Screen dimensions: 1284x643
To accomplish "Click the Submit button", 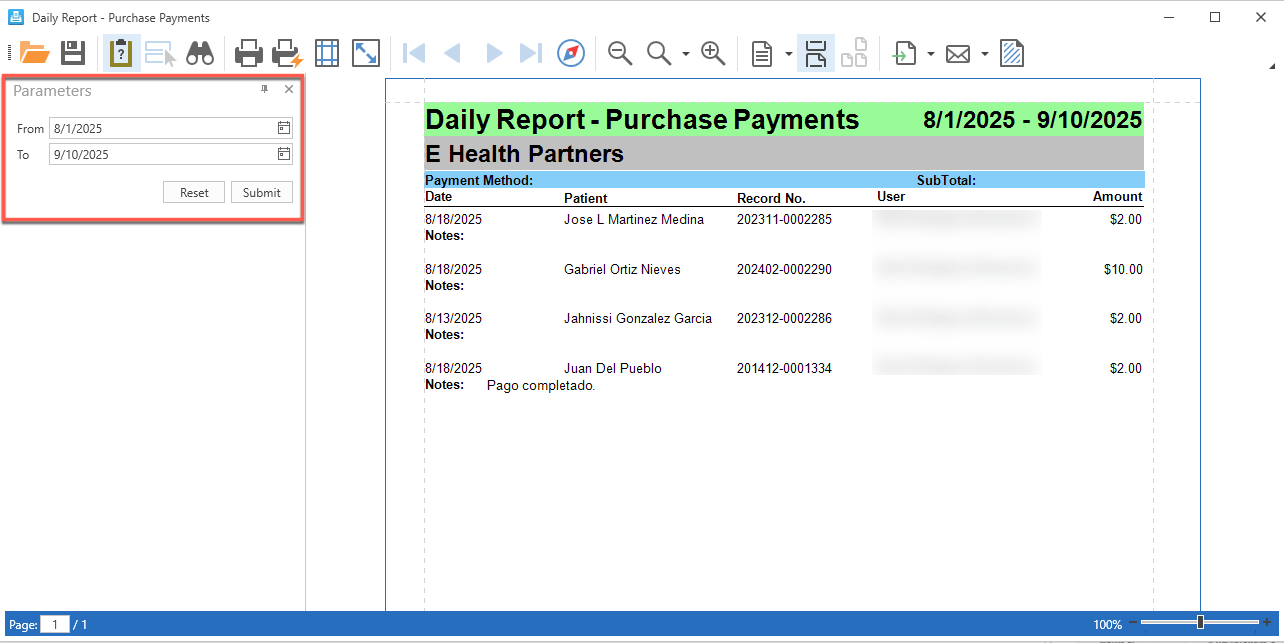I will point(262,192).
